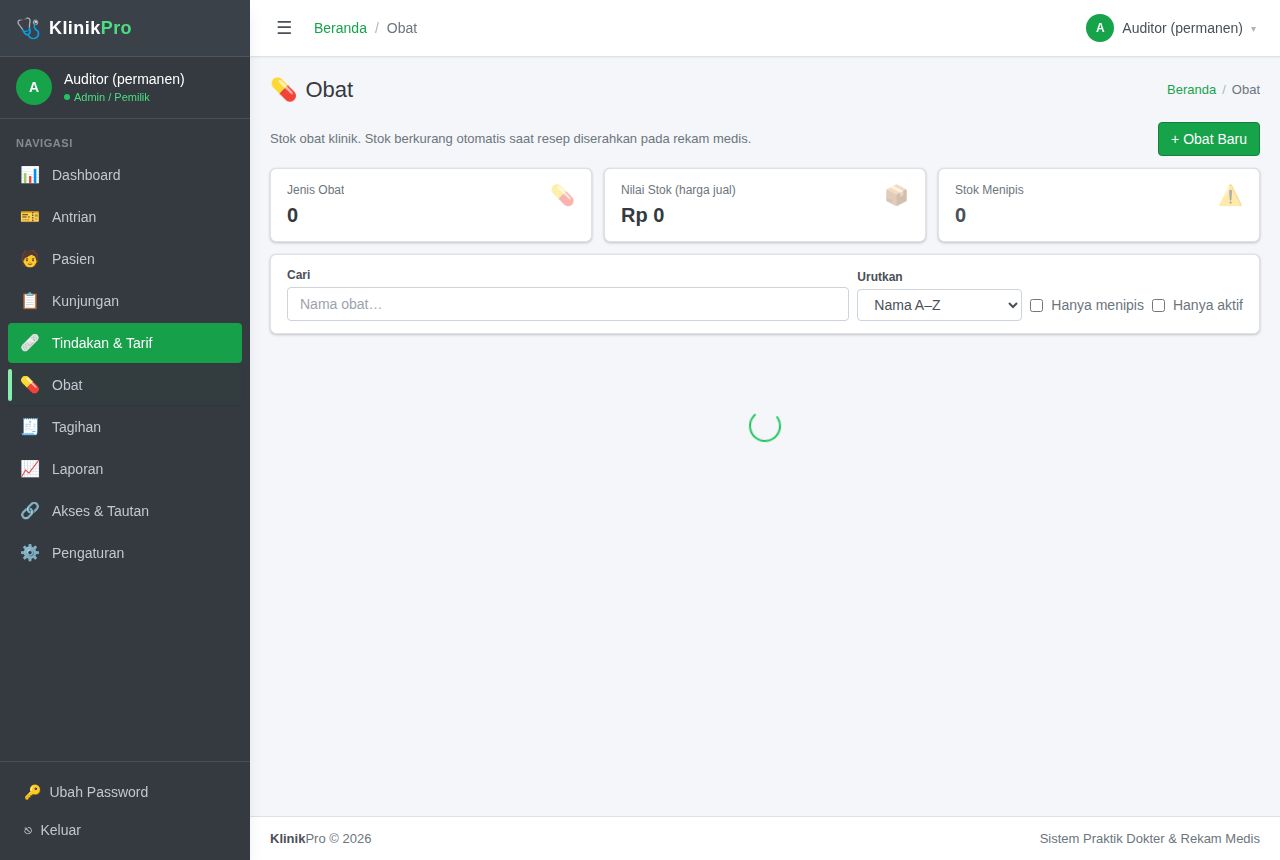Enable the Hanya menipis checkbox
The width and height of the screenshot is (1280, 860).
point(1036,305)
